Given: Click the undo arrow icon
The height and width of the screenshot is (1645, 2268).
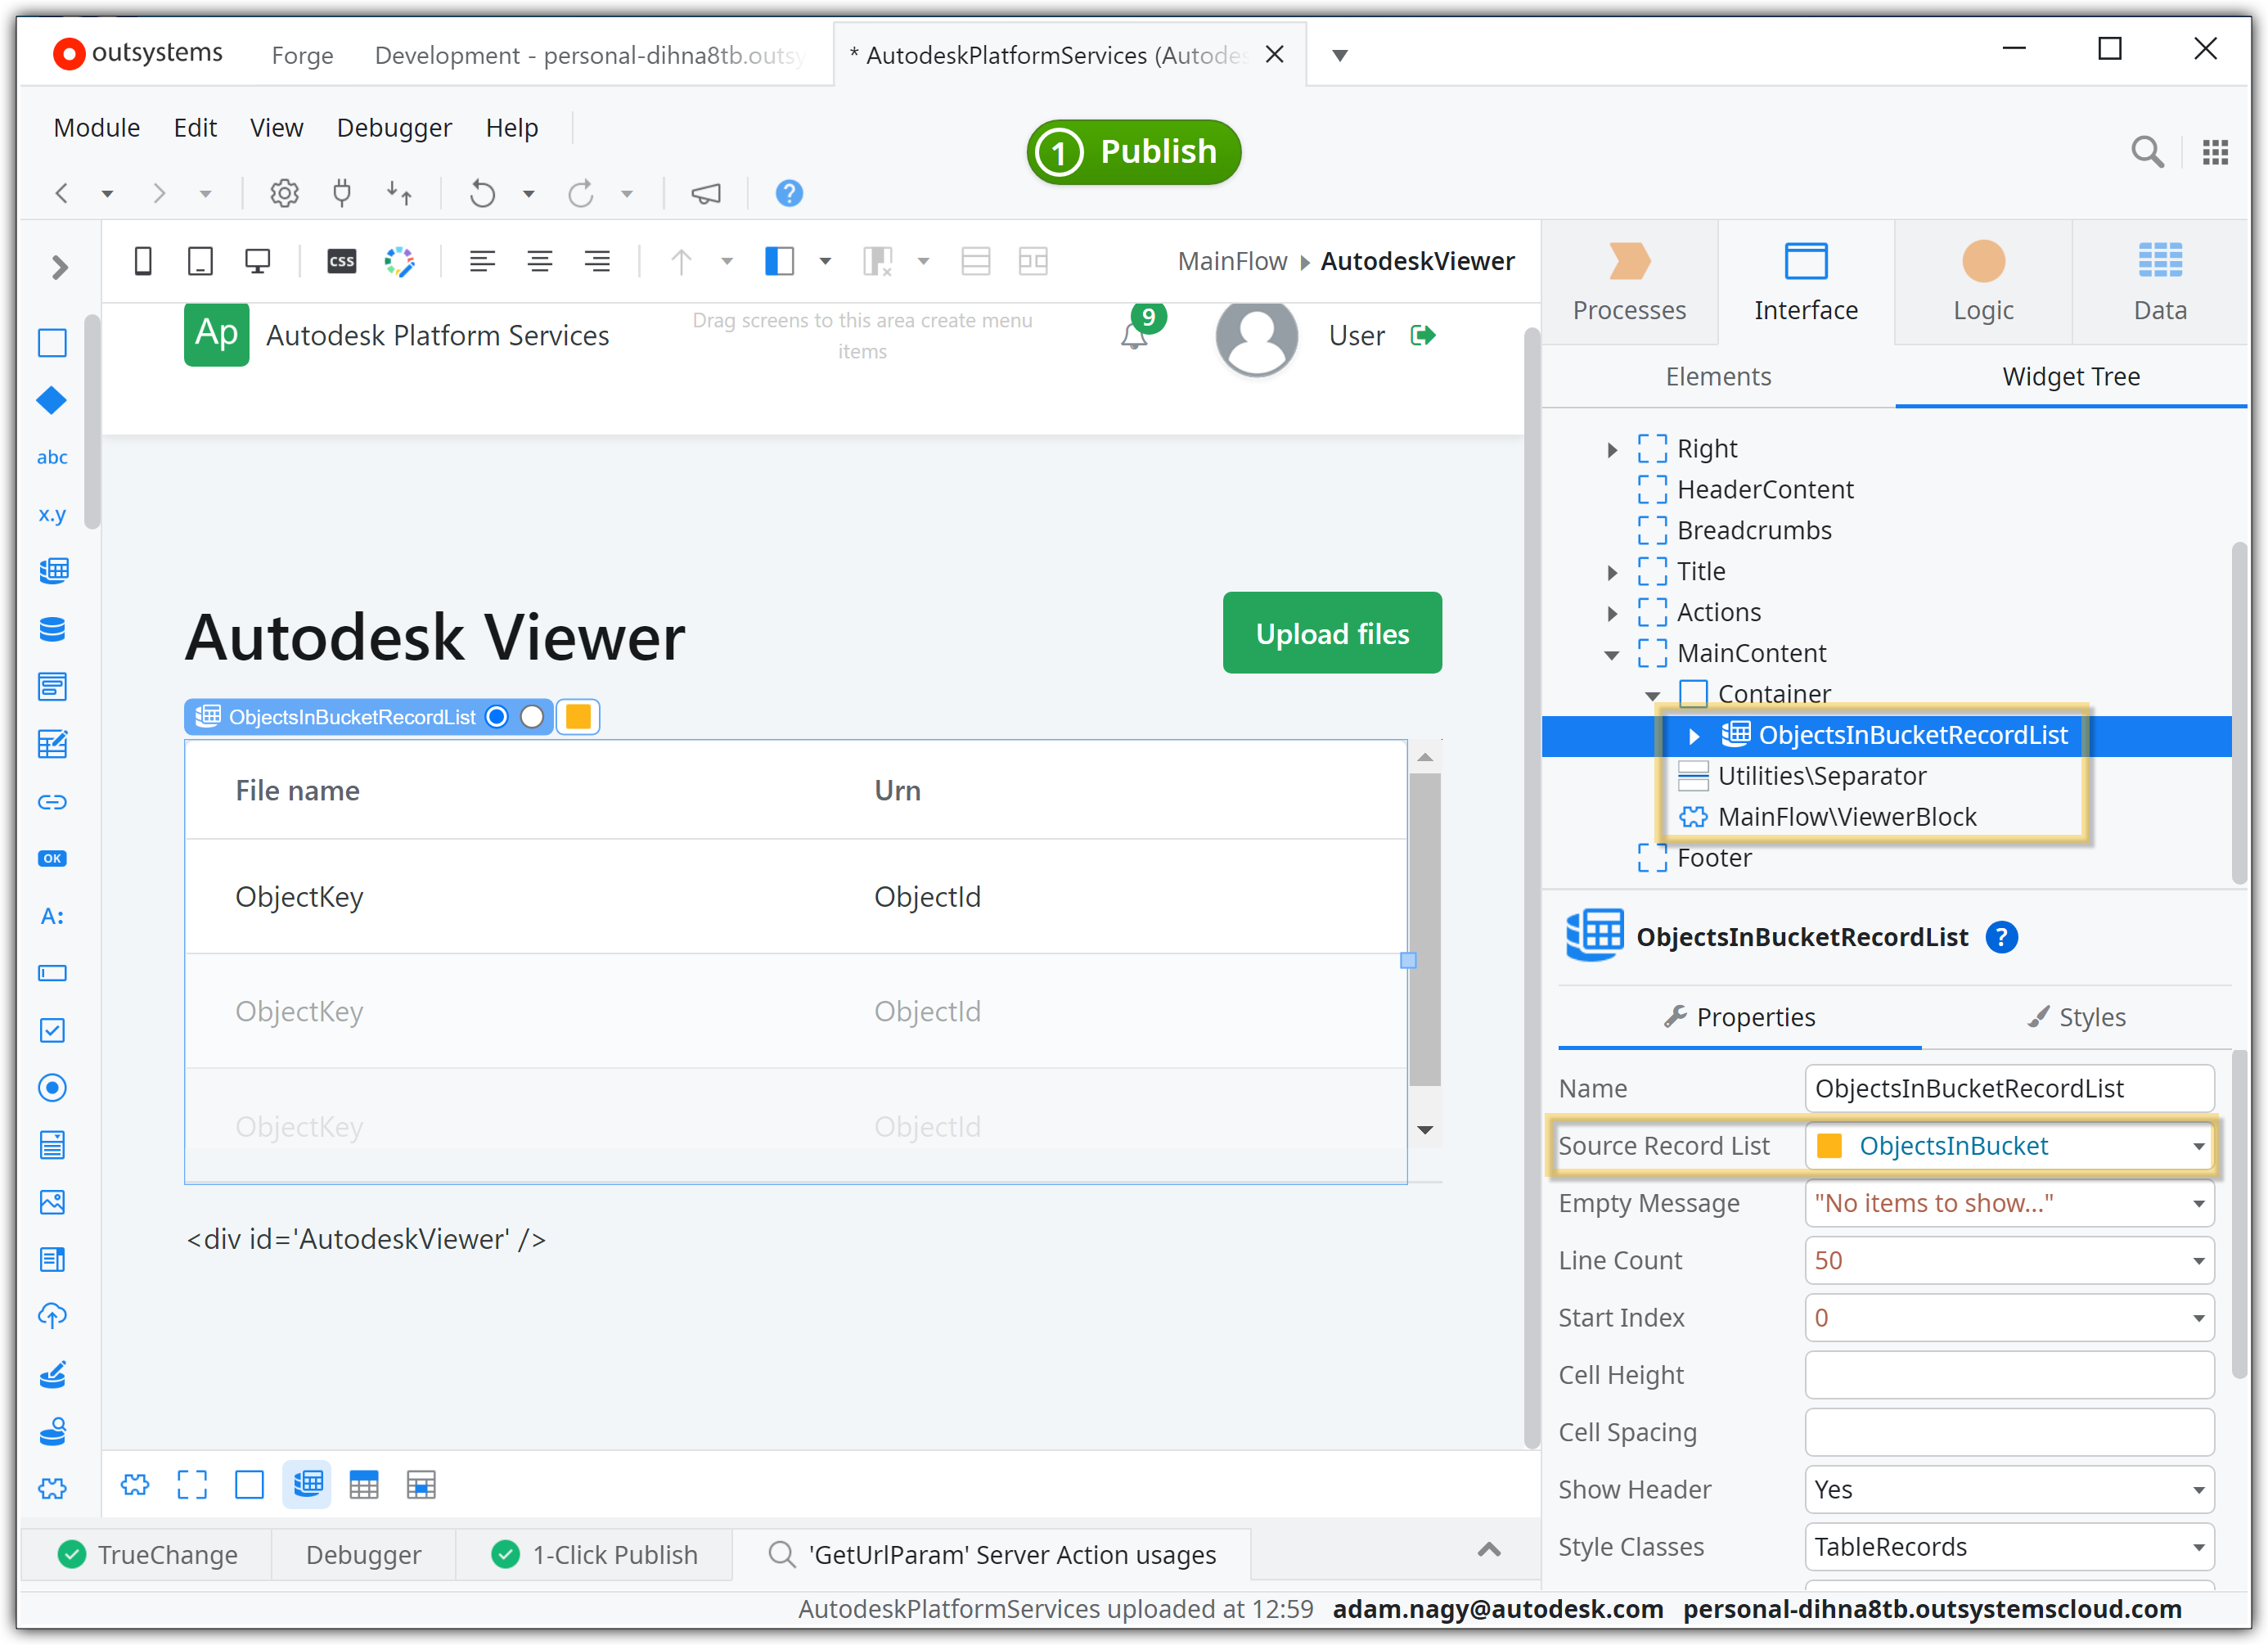Looking at the screenshot, I should click(483, 193).
